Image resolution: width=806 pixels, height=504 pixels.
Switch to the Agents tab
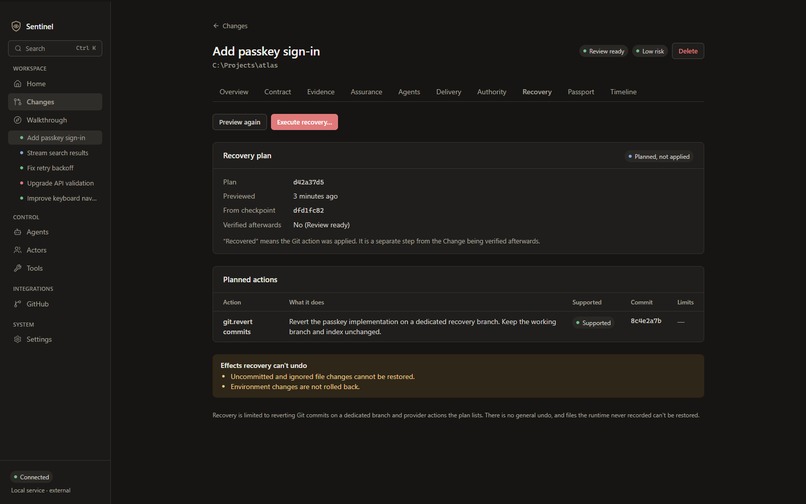click(x=409, y=92)
